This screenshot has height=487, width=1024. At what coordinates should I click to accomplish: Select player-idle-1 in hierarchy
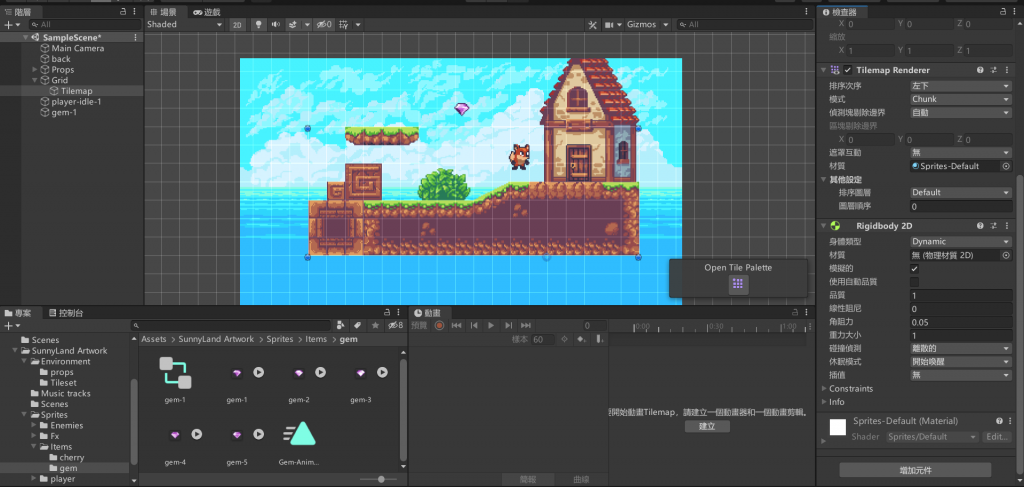(x=76, y=102)
